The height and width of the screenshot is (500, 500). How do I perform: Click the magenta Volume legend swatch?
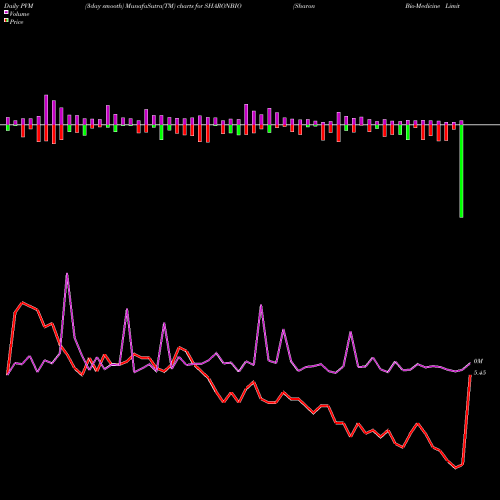point(6,12)
